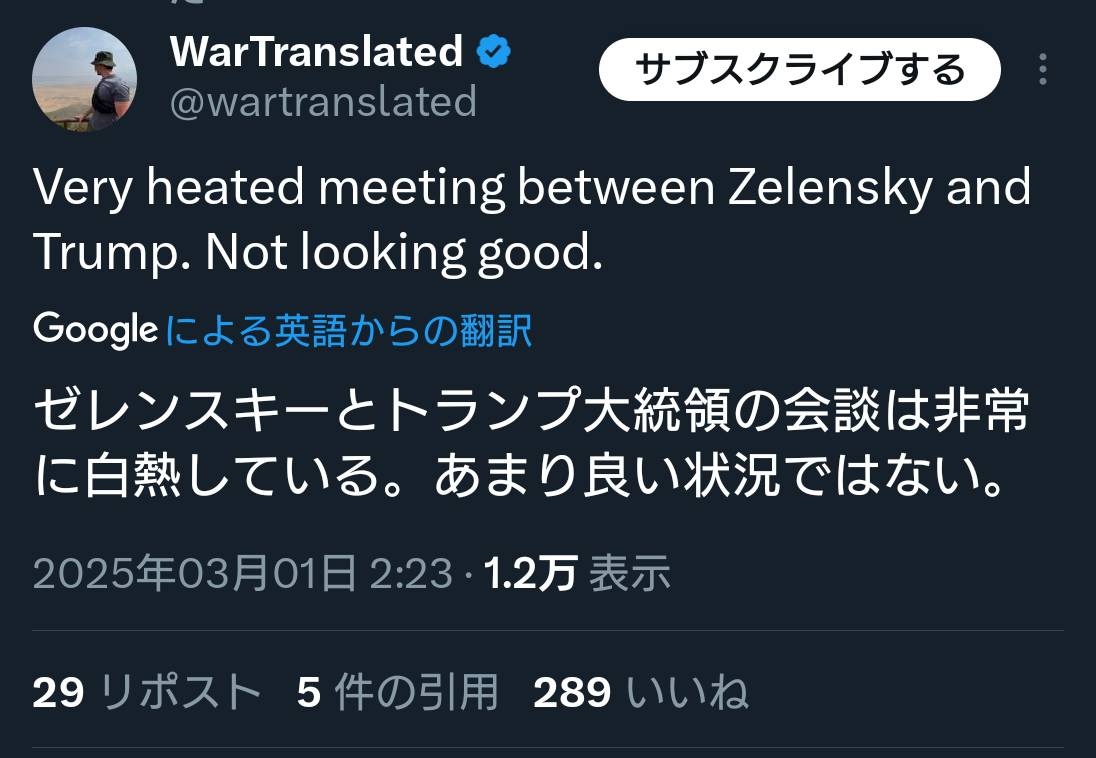Click the "Not looking good." sentence
This screenshot has width=1096, height=758.
click(x=404, y=253)
